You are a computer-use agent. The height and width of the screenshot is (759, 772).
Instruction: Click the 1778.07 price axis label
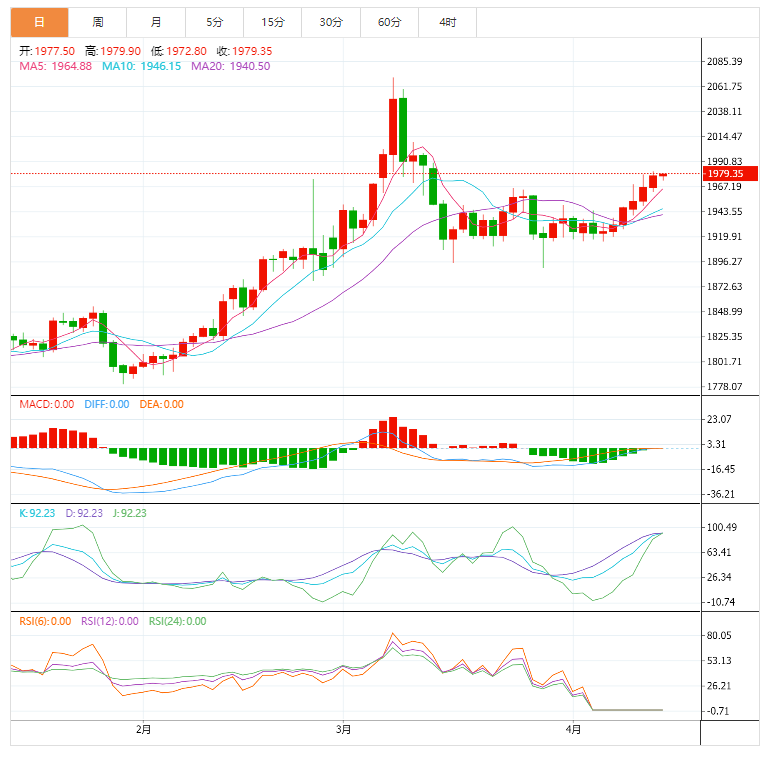[x=725, y=387]
